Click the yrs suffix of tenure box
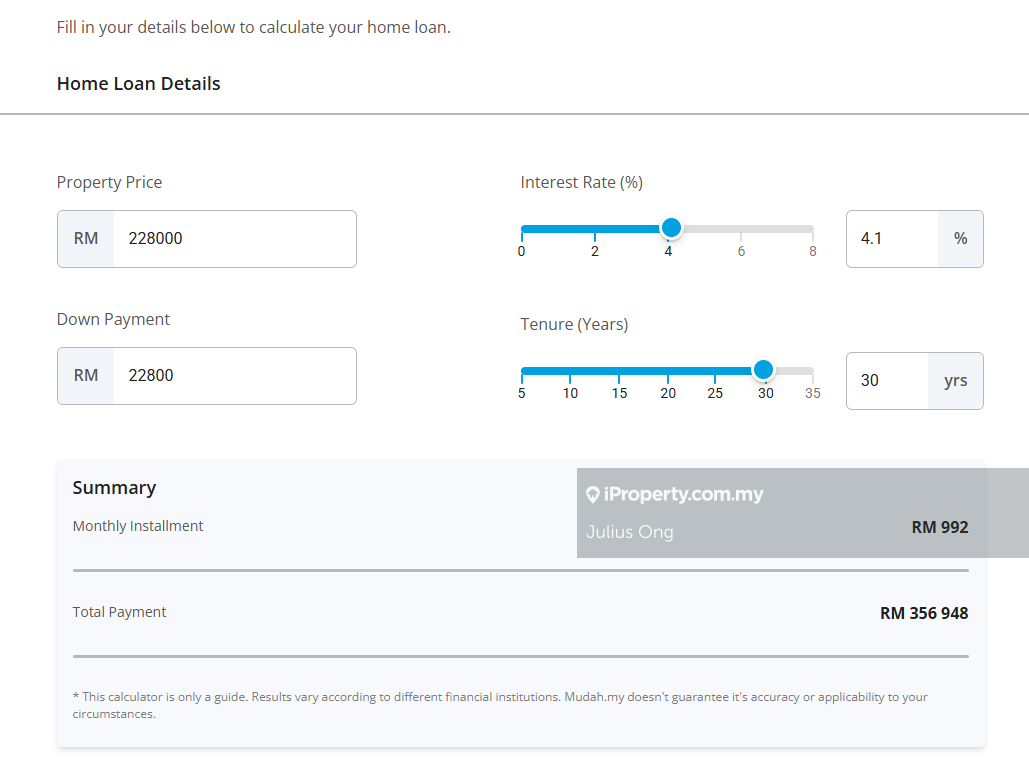This screenshot has width=1029, height=781. [956, 381]
